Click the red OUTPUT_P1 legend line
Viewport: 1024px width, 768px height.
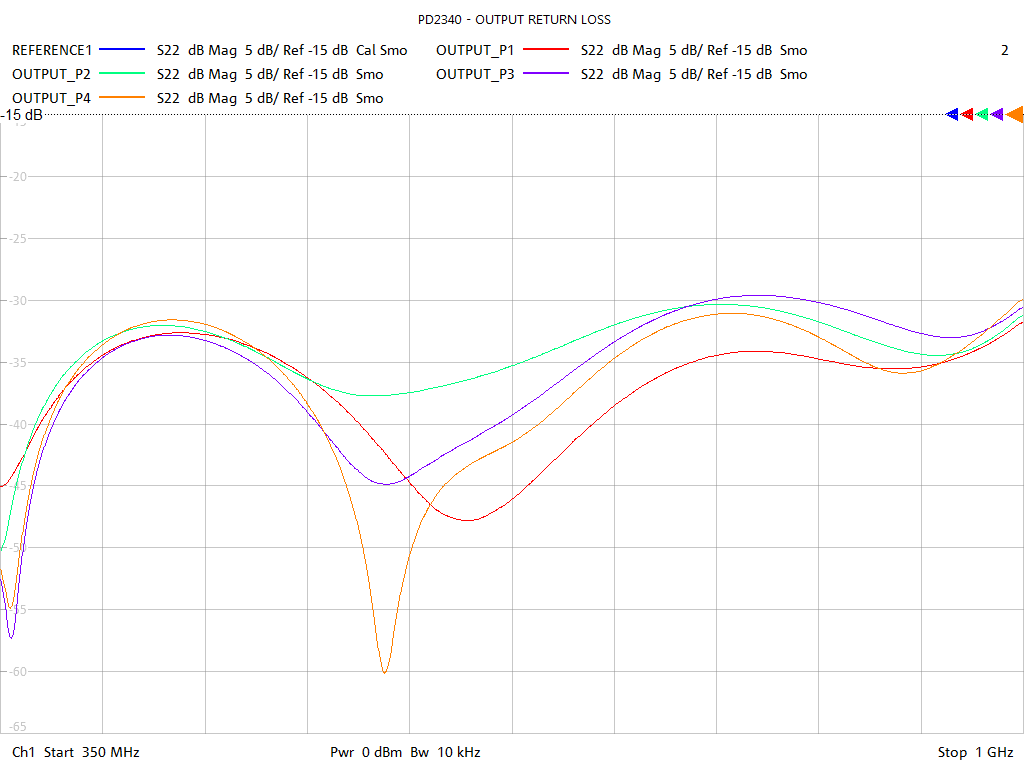[x=546, y=50]
